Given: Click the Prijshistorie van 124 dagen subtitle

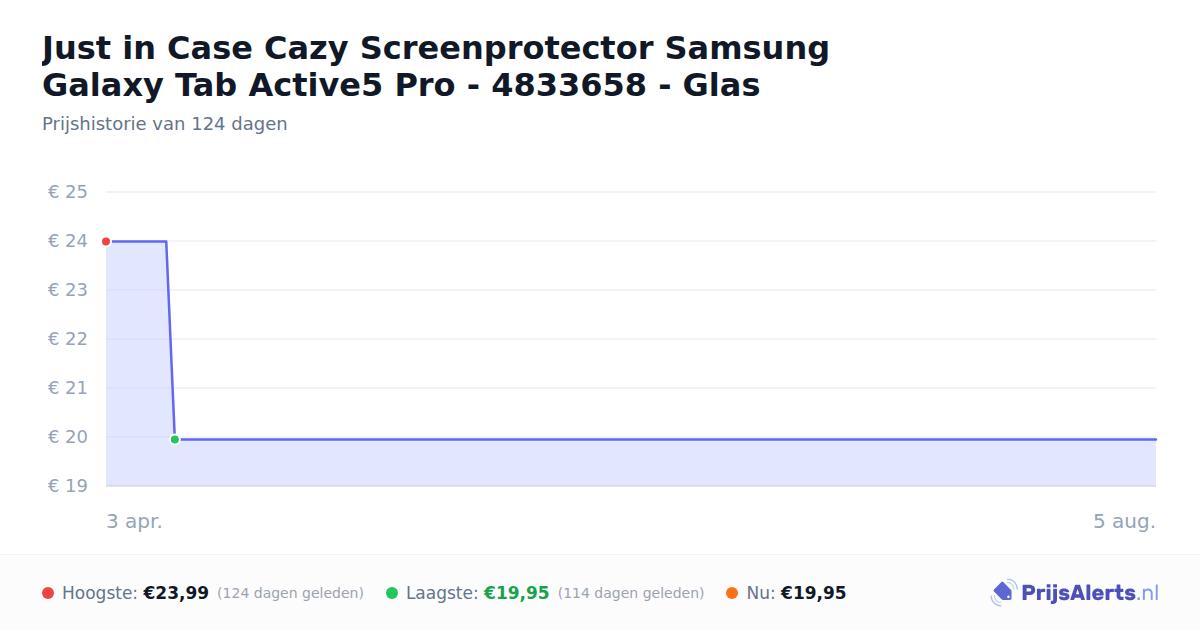Looking at the screenshot, I should [165, 124].
